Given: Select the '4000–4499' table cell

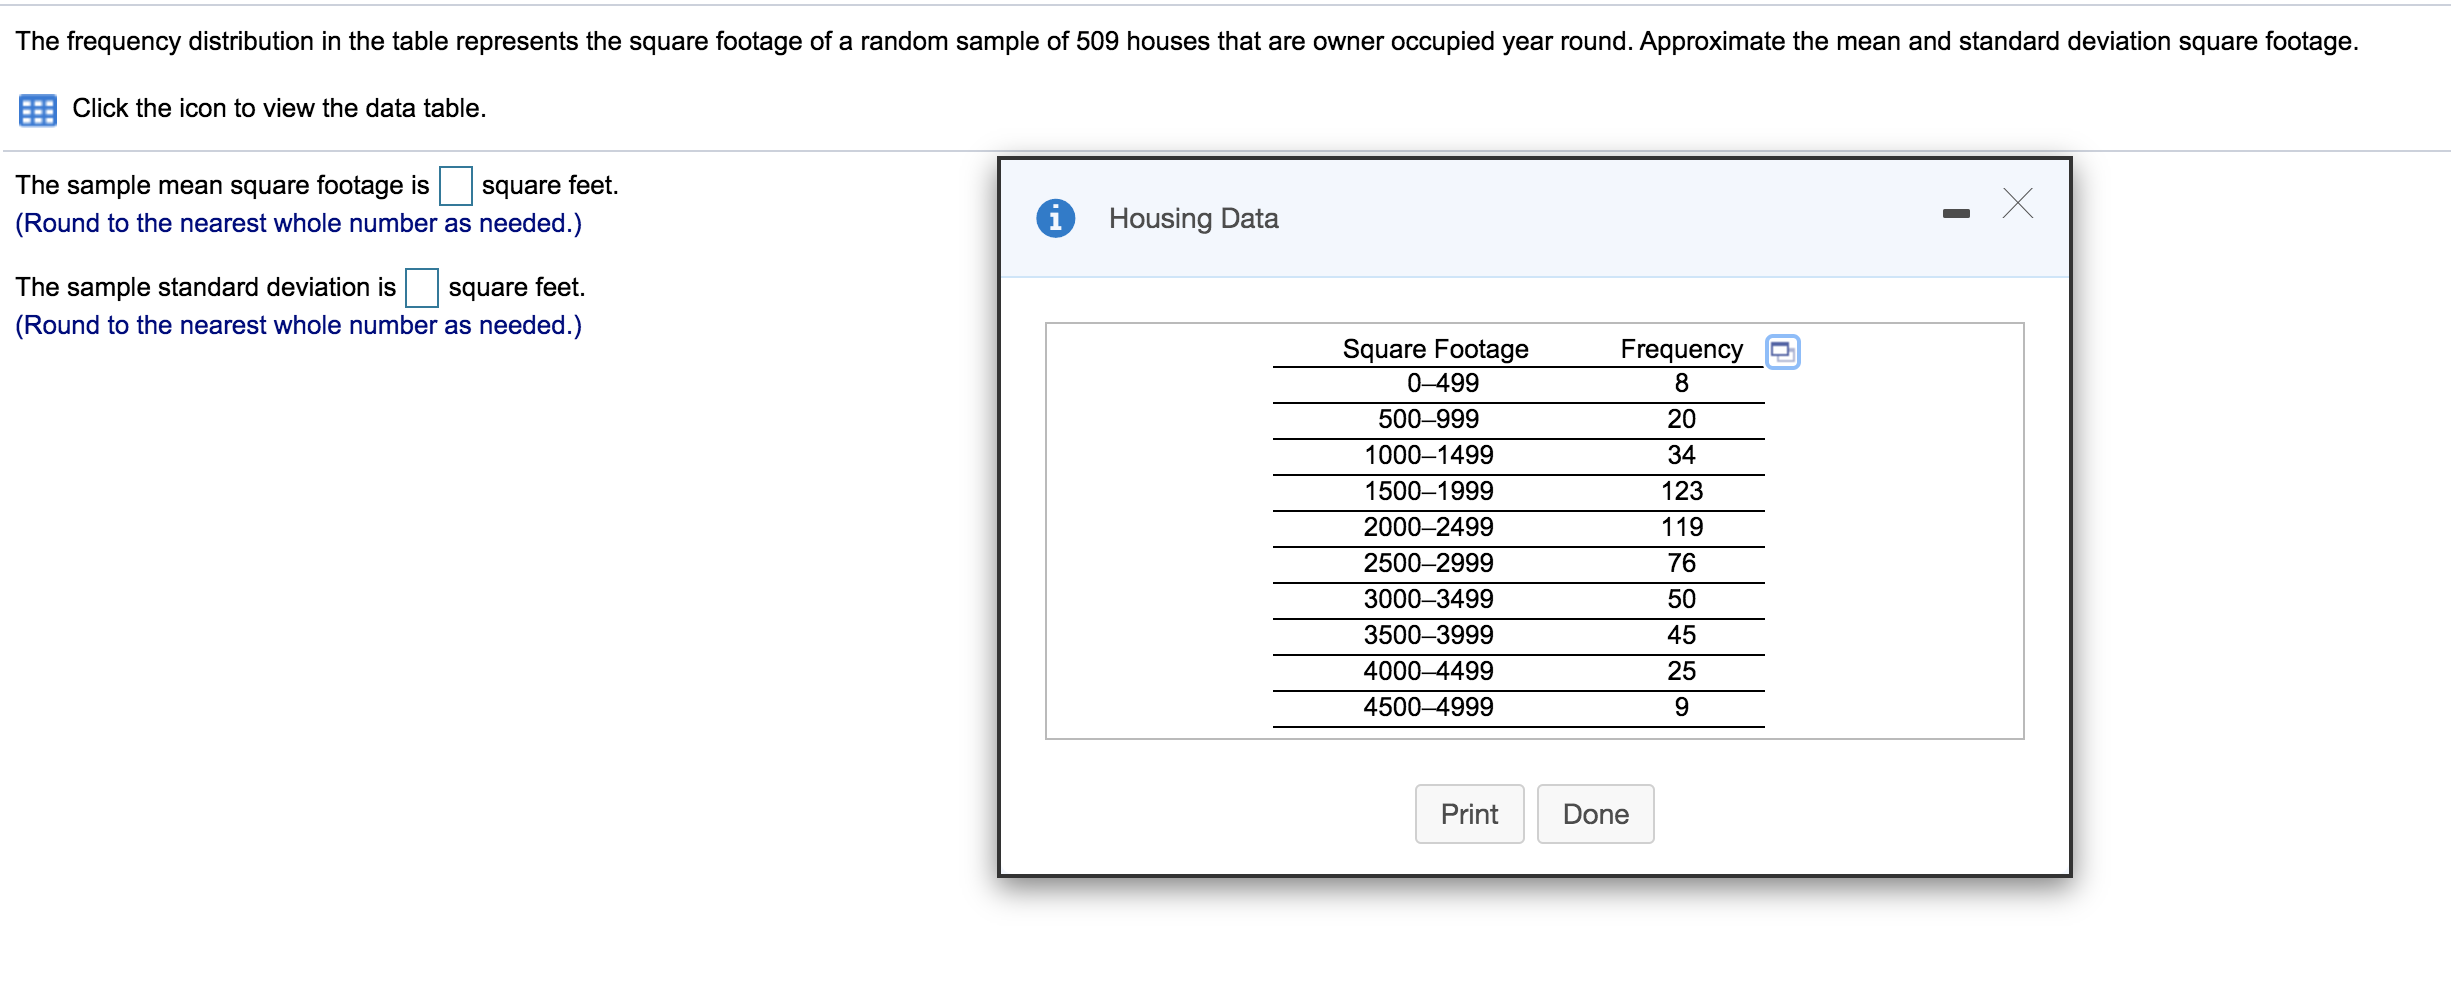Looking at the screenshot, I should [1428, 671].
